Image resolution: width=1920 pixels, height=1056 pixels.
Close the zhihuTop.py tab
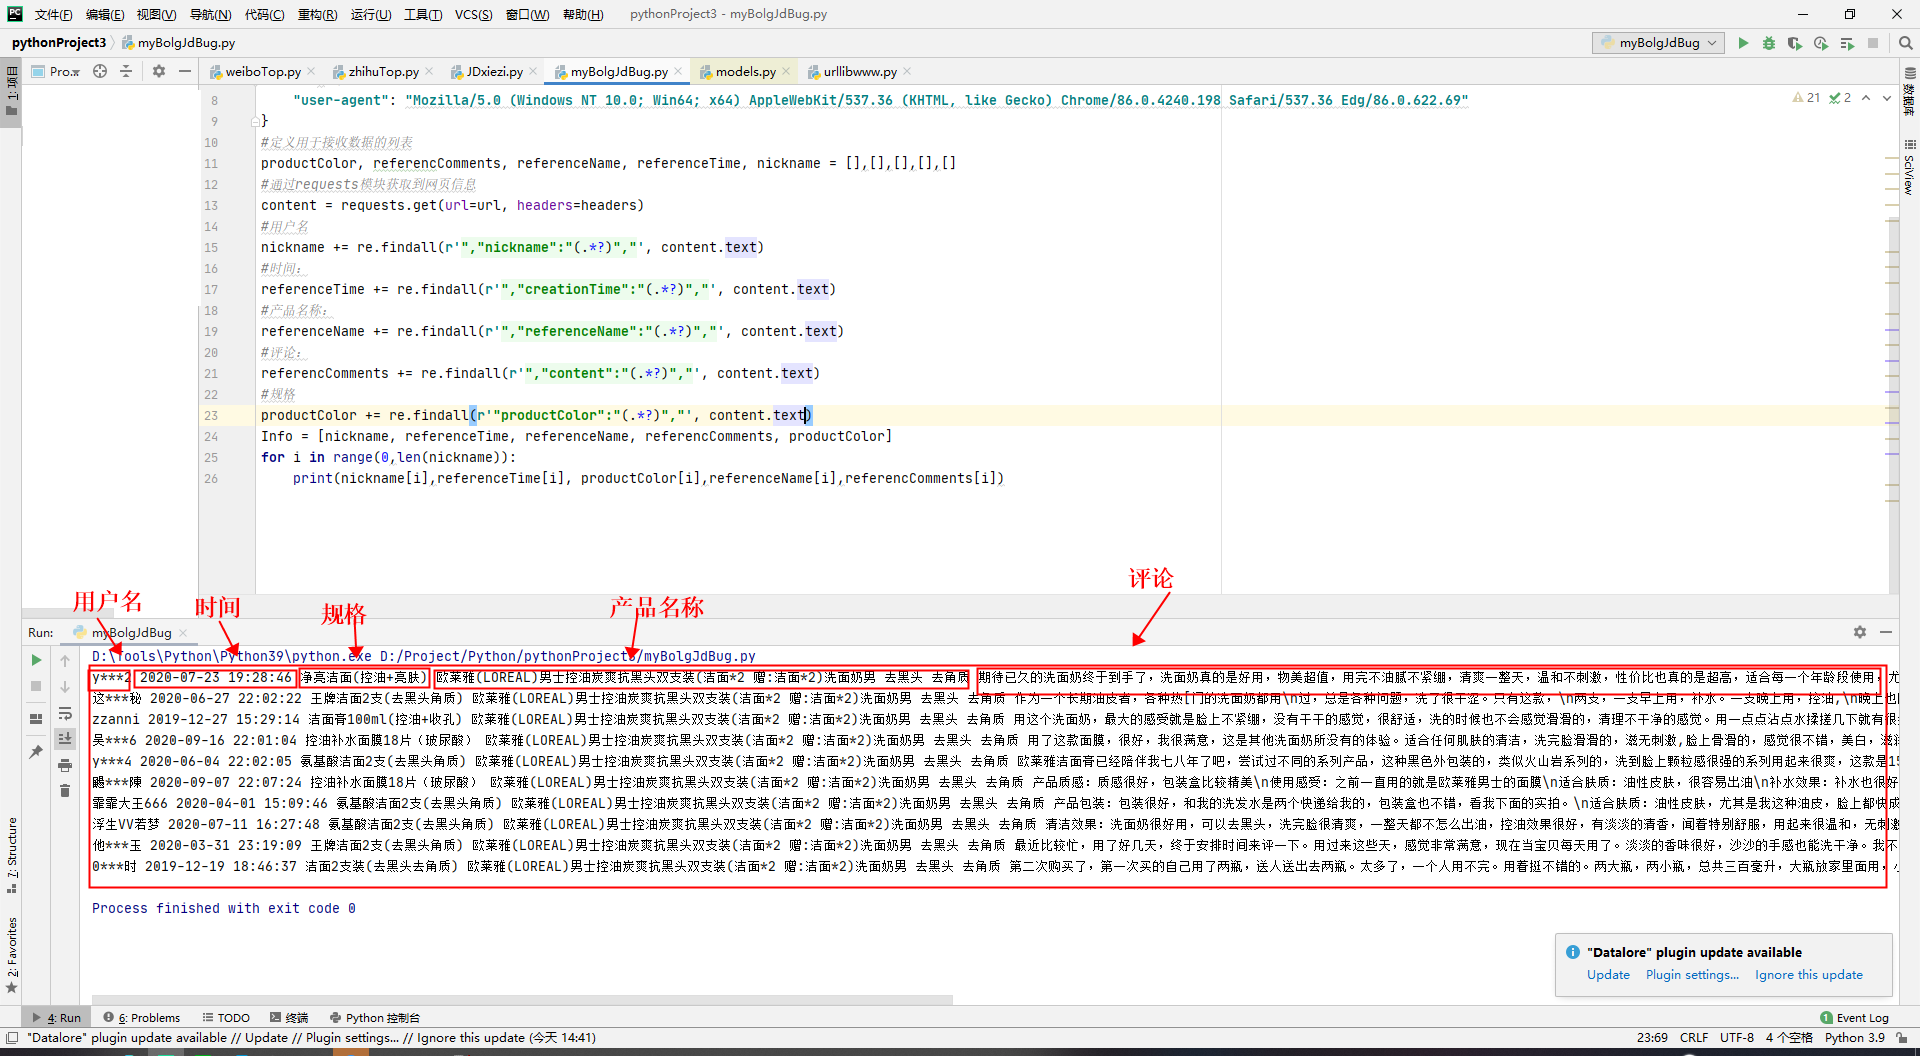(429, 71)
